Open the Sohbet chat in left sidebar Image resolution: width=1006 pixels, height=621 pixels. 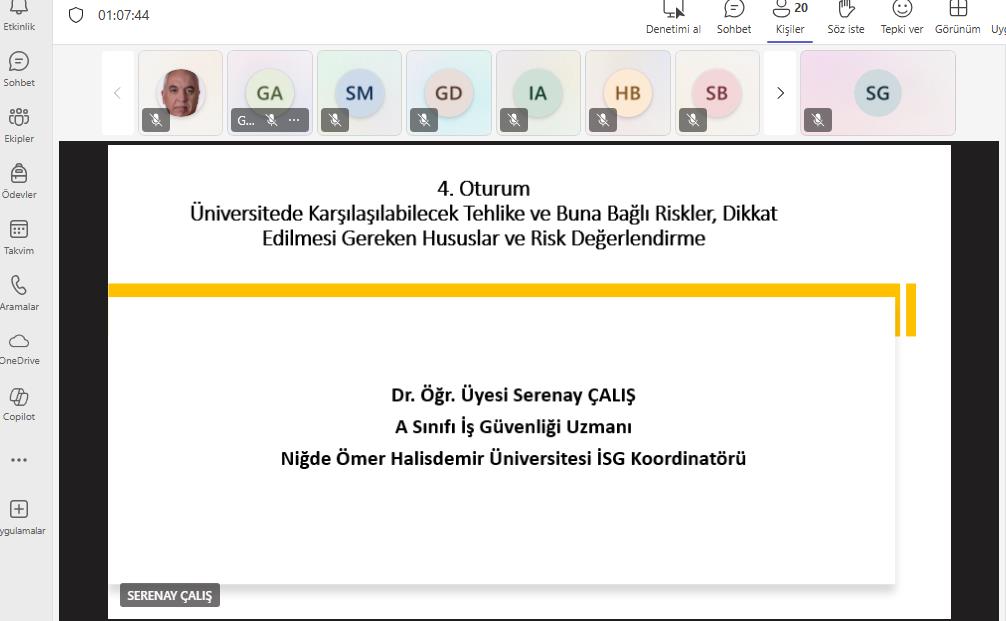coord(18,69)
